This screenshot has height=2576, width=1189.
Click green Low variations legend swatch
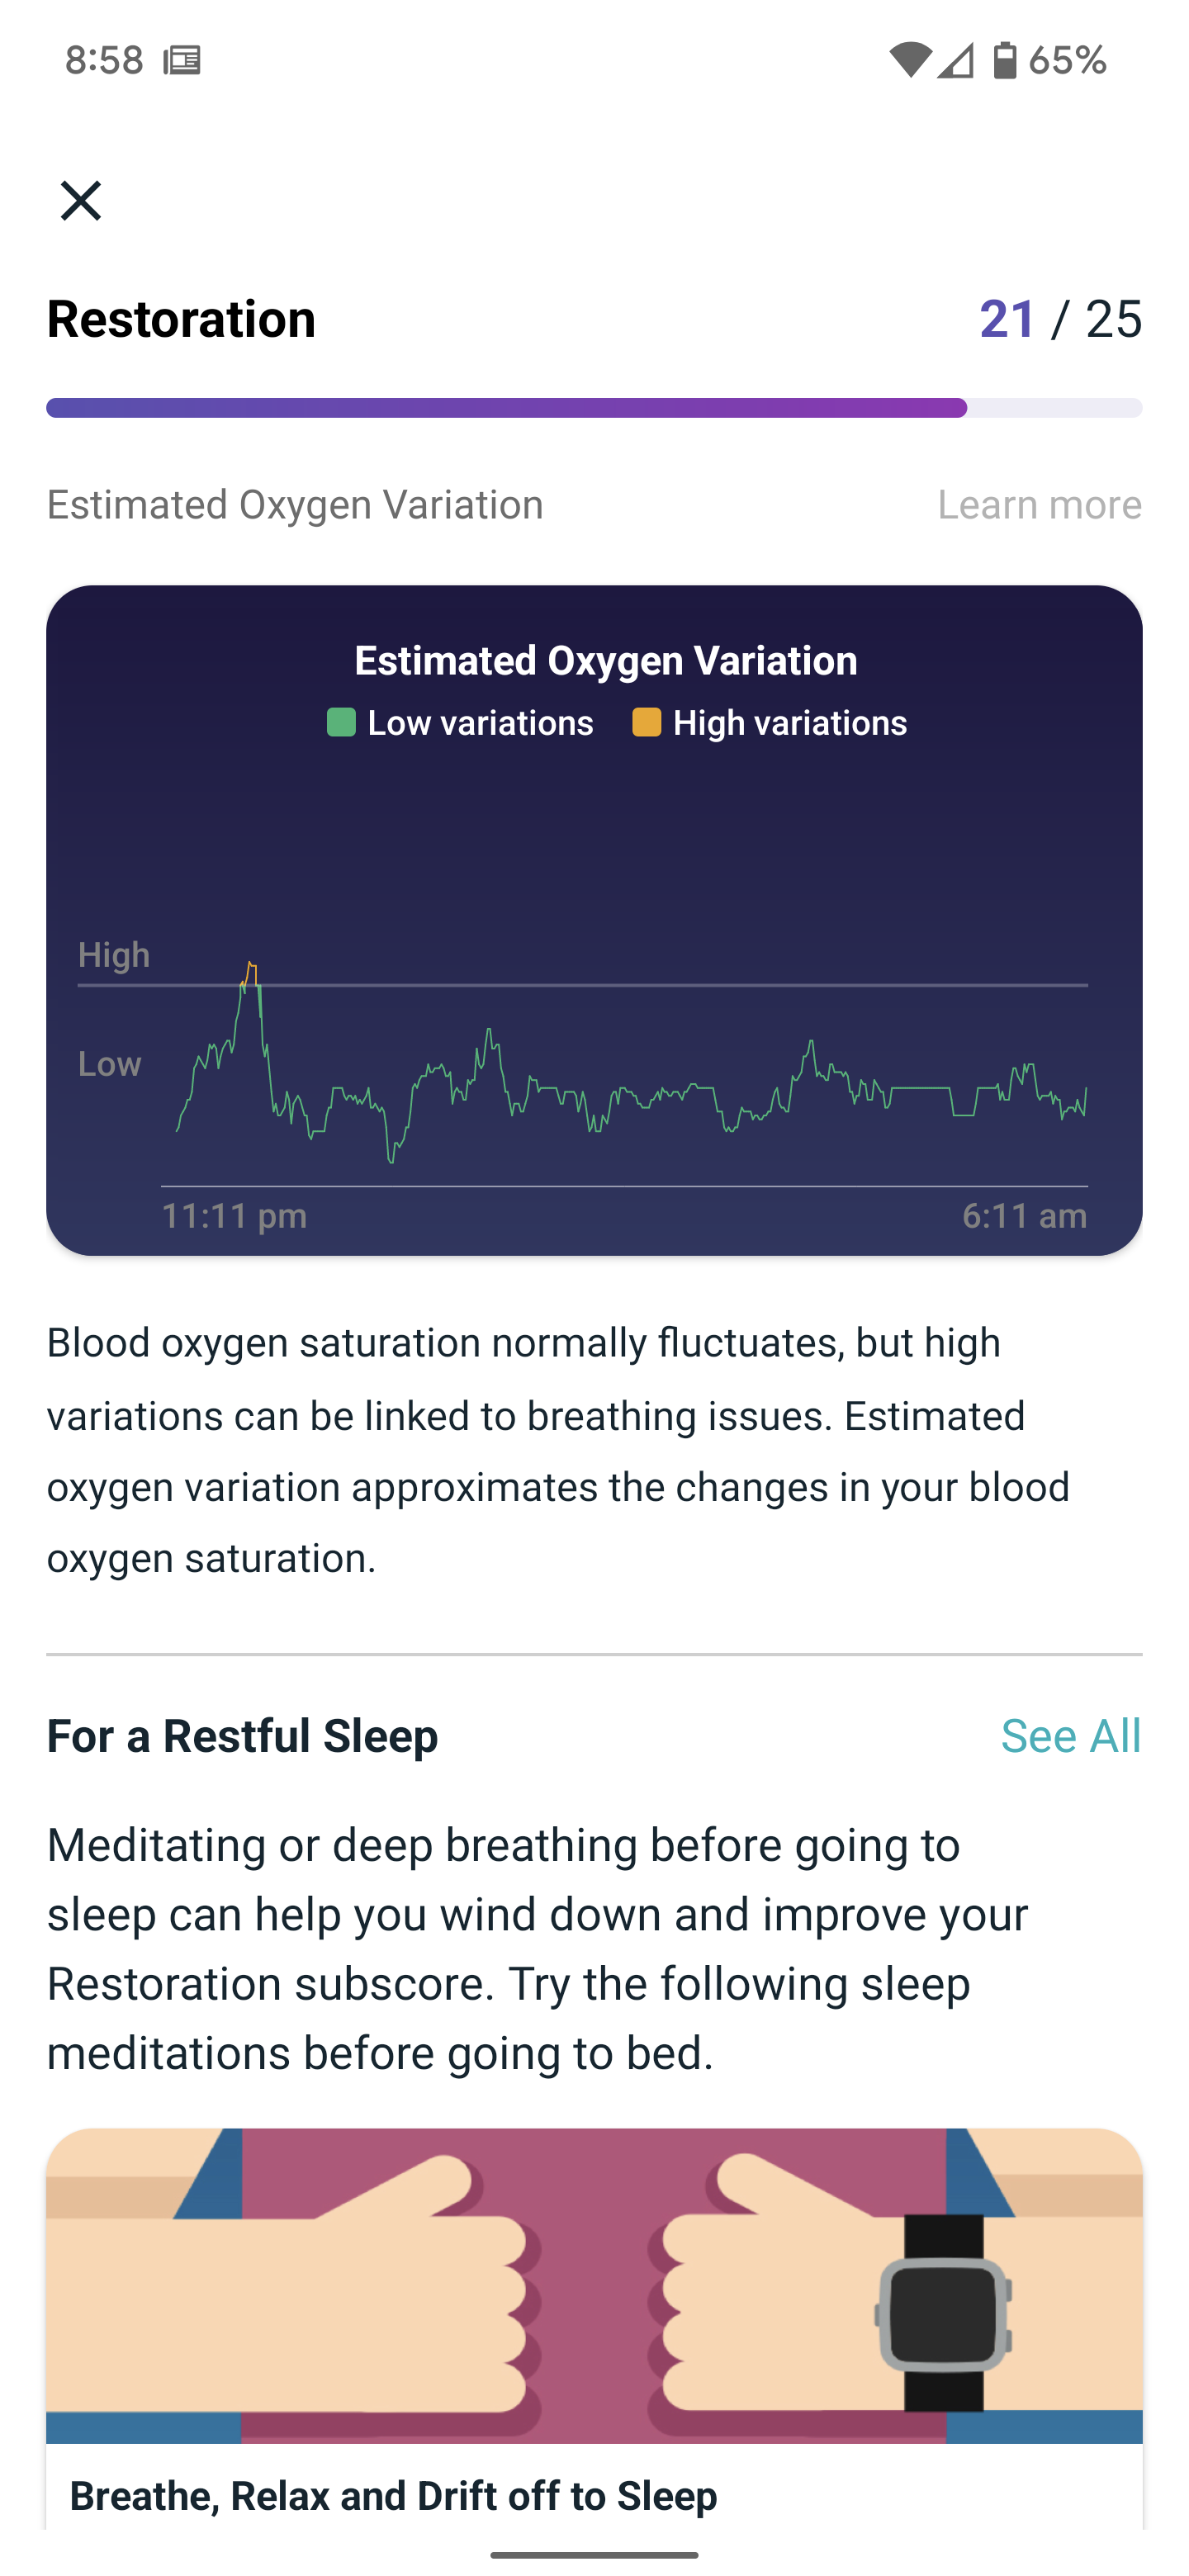341,723
